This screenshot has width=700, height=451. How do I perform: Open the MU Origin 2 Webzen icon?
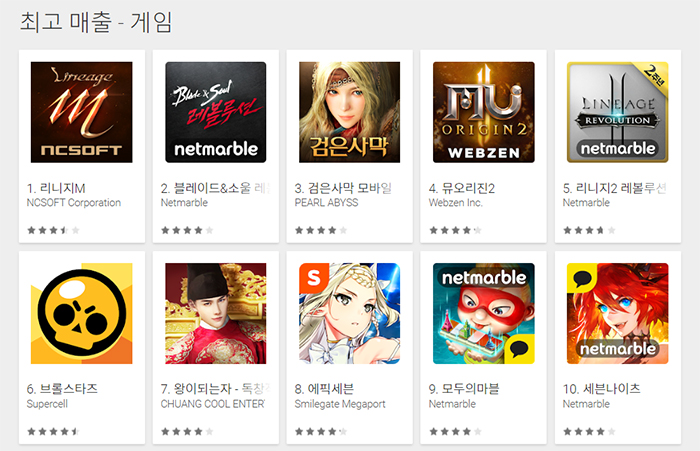pyautogui.click(x=483, y=112)
